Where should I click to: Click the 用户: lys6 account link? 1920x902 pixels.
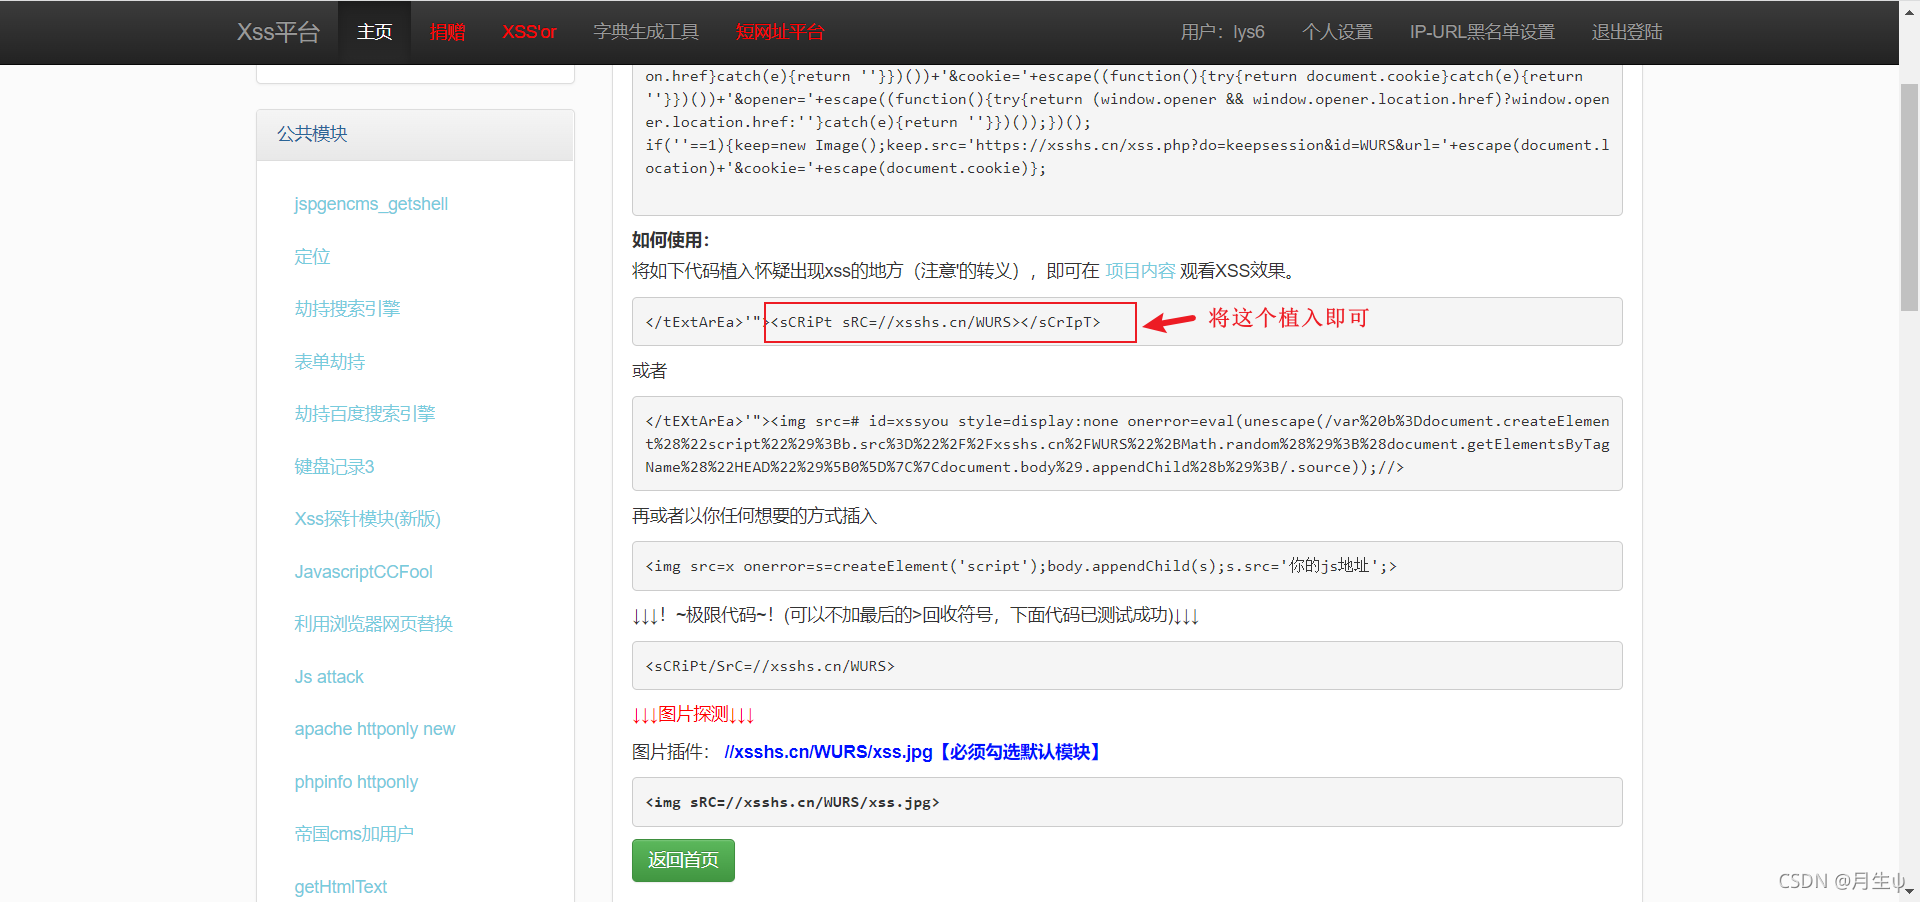coord(1222,32)
